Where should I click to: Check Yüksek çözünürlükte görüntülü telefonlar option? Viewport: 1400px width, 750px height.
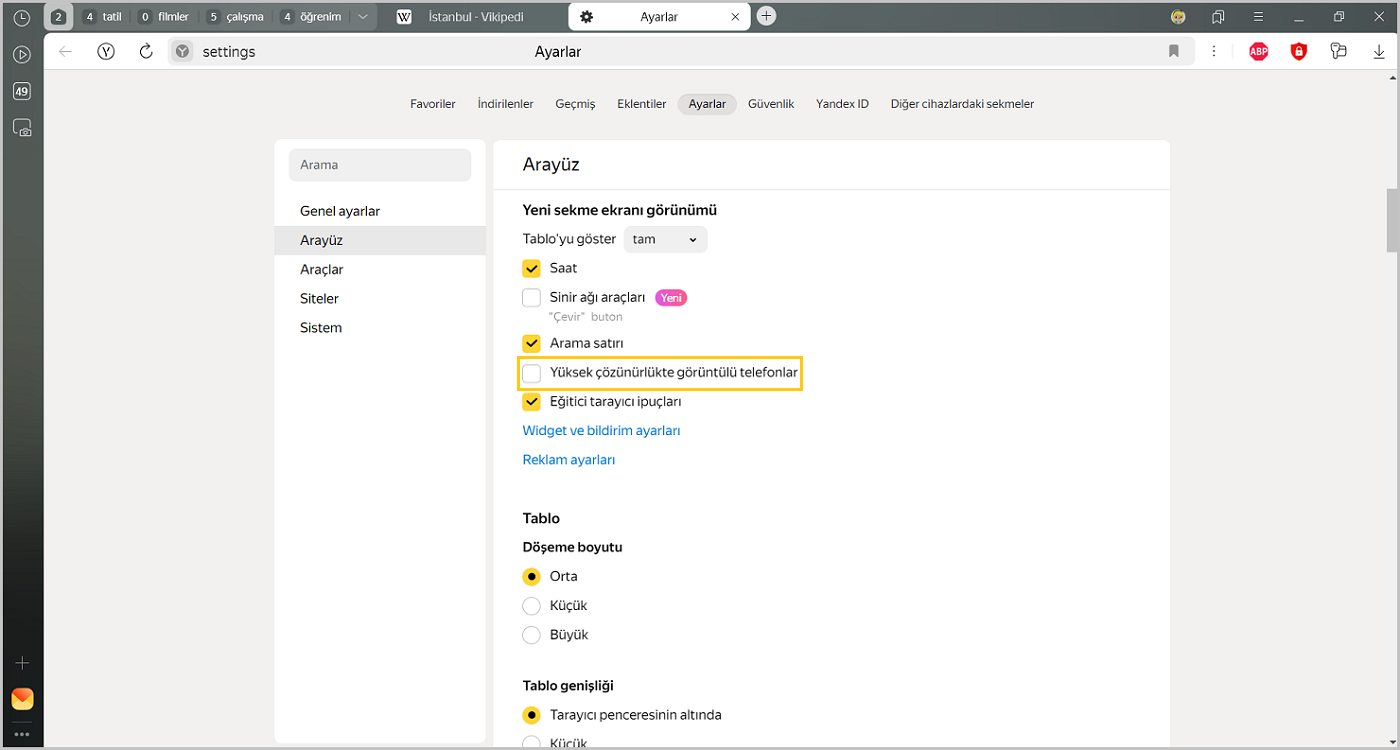pos(532,373)
